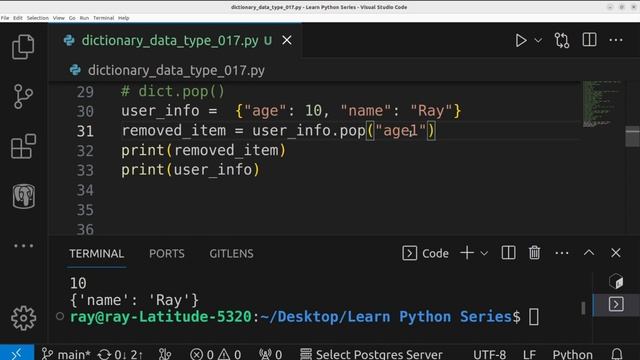This screenshot has height=360, width=640.
Task: Open the Selection menu
Action: tap(38, 18)
